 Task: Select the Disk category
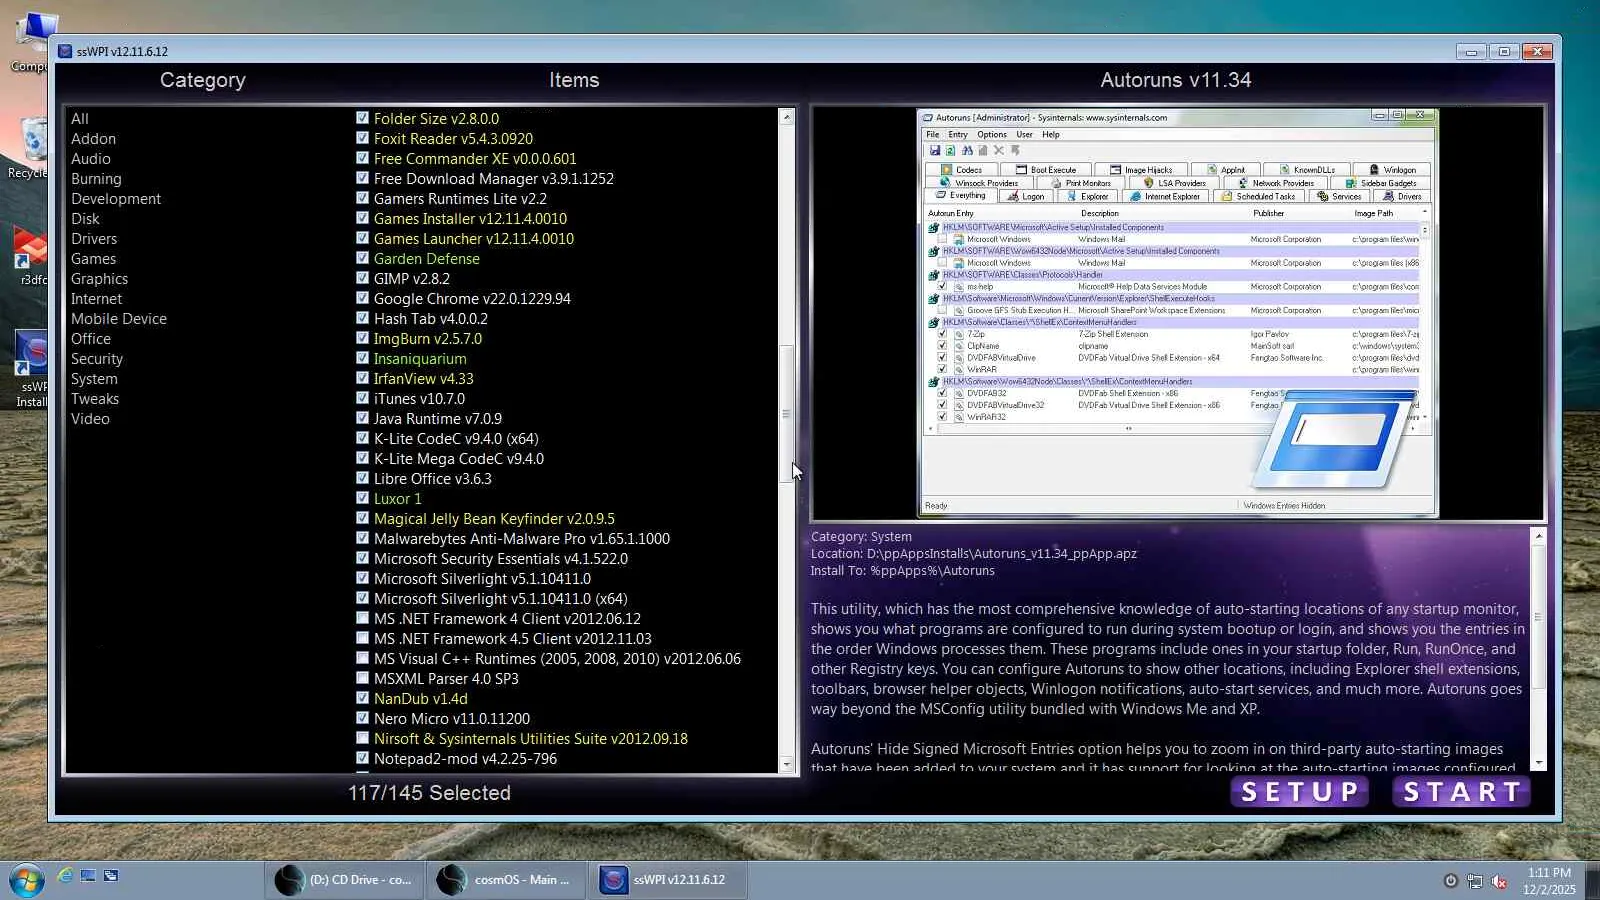point(85,218)
